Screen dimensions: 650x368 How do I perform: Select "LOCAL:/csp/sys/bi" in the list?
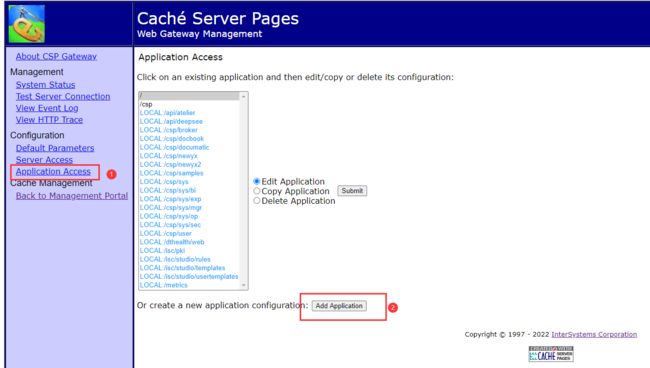point(189,190)
